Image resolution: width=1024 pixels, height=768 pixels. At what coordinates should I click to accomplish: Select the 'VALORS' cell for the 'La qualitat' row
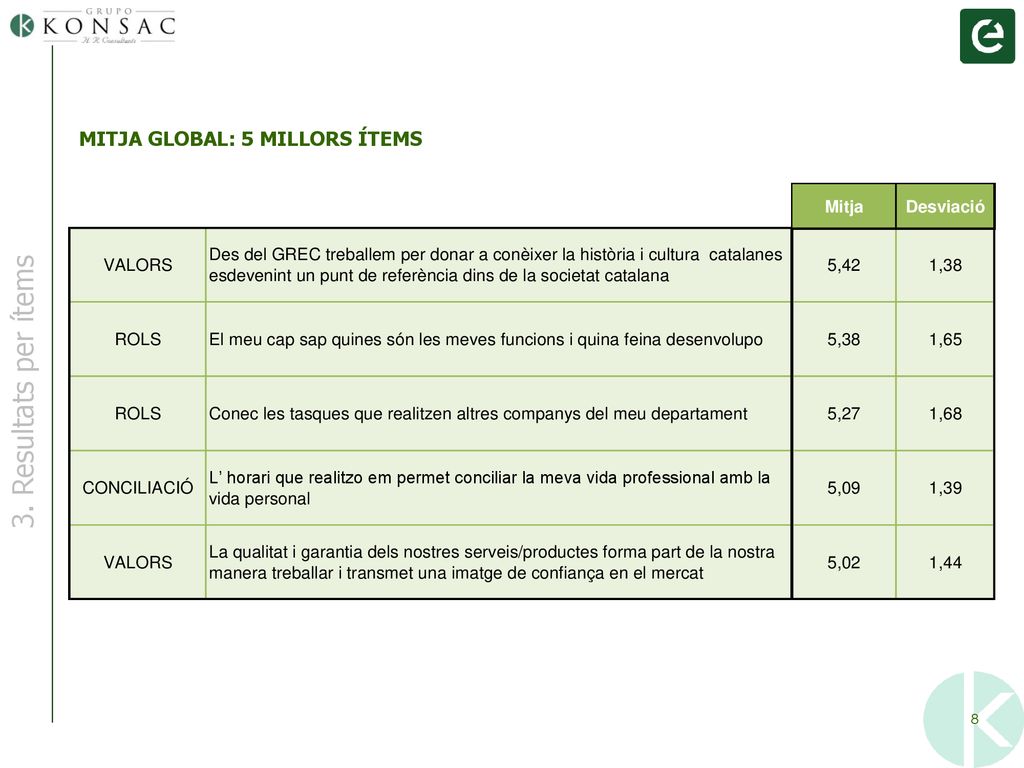(x=138, y=562)
